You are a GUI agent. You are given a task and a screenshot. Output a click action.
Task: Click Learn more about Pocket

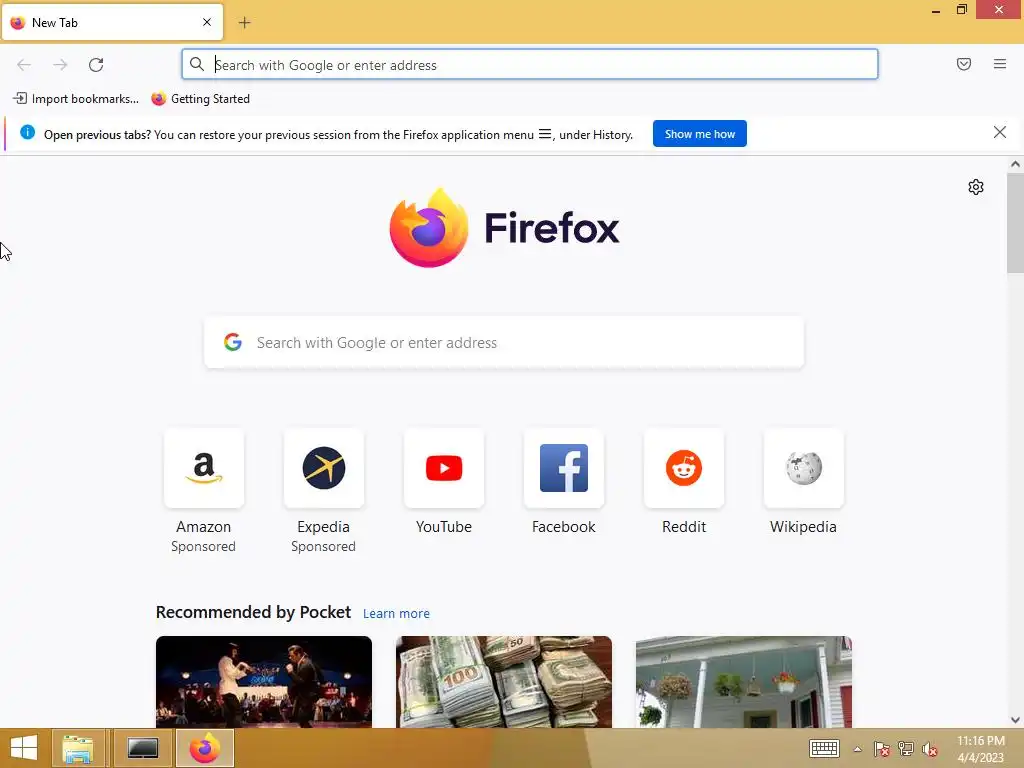tap(396, 614)
